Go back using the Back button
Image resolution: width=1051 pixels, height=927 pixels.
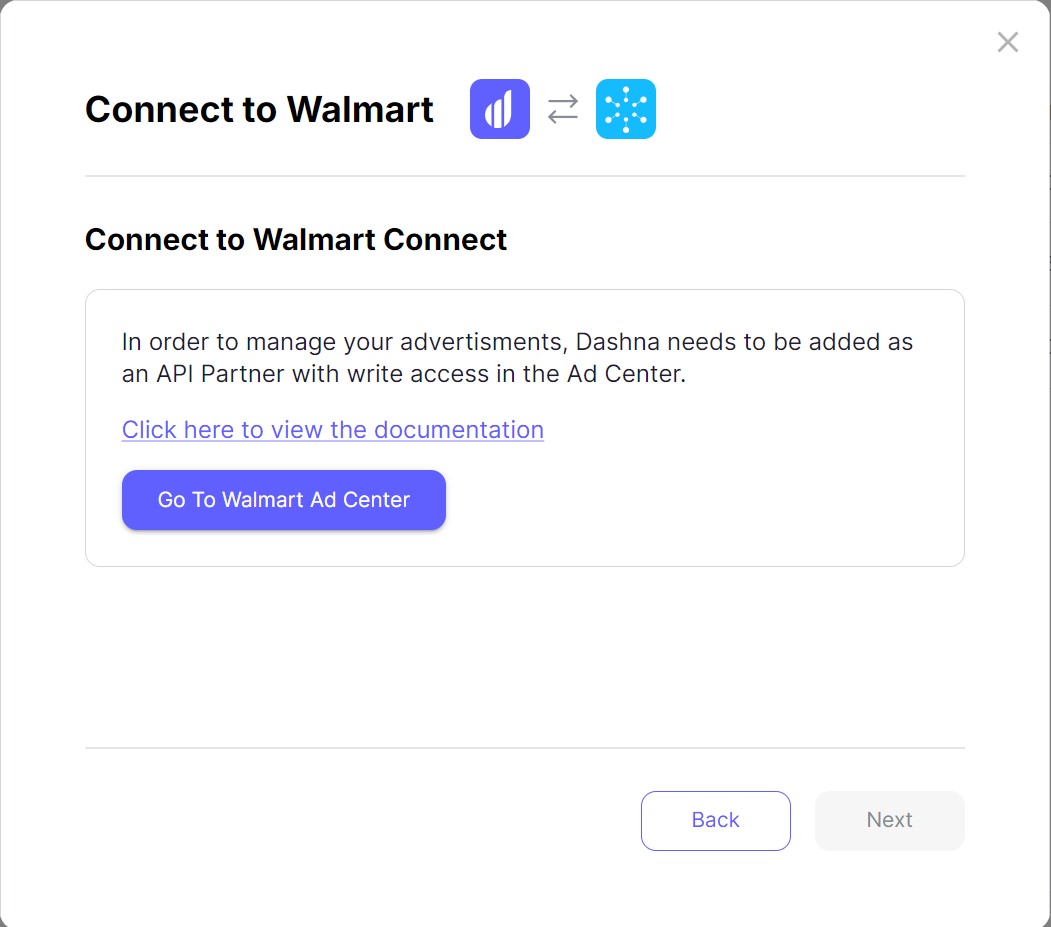[x=715, y=820]
